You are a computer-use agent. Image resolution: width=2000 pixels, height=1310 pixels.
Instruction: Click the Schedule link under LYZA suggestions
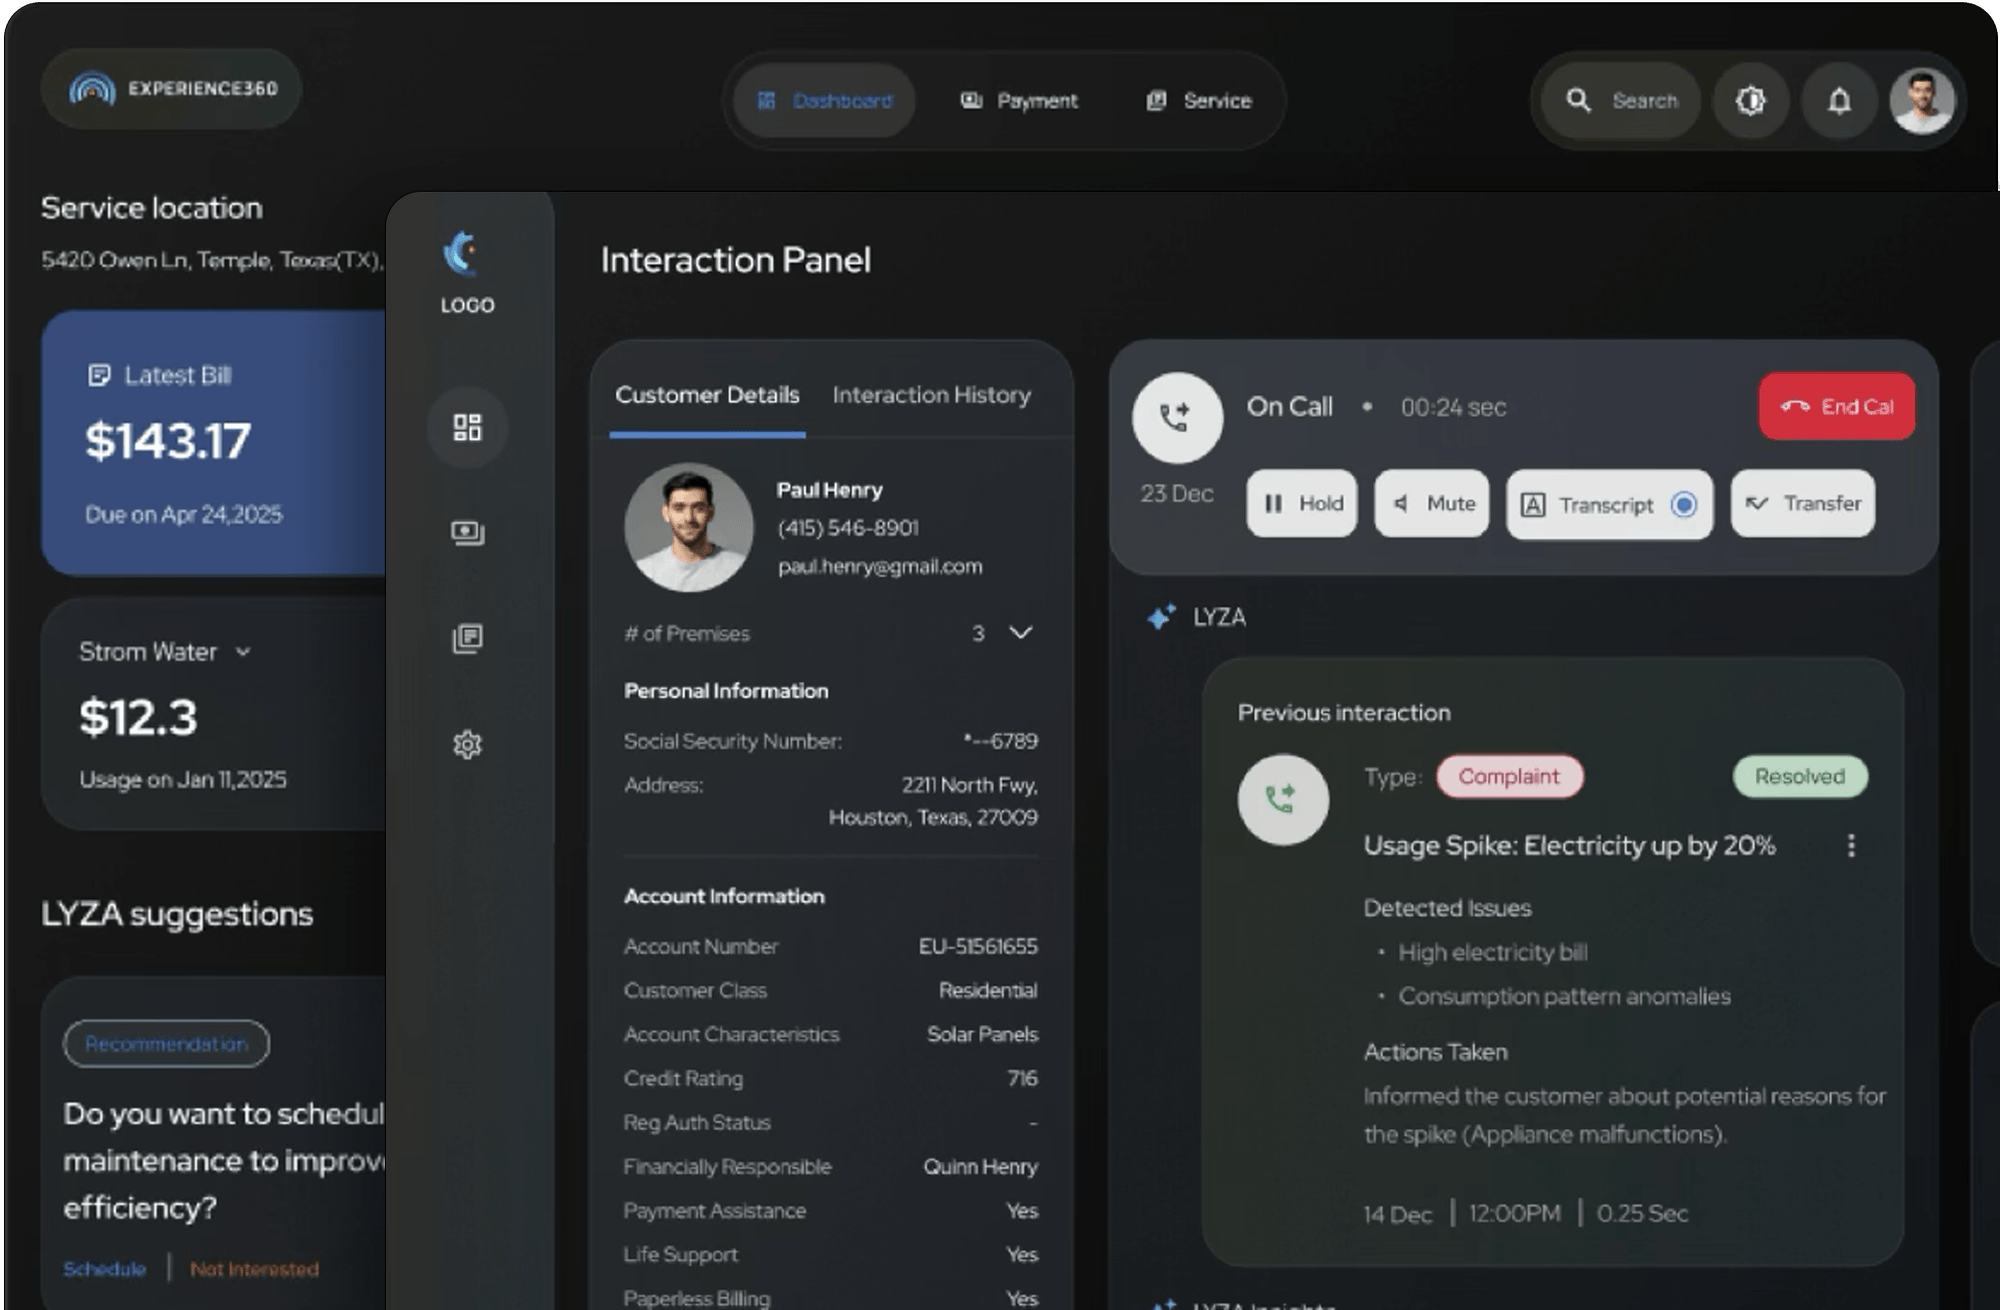tap(104, 1268)
